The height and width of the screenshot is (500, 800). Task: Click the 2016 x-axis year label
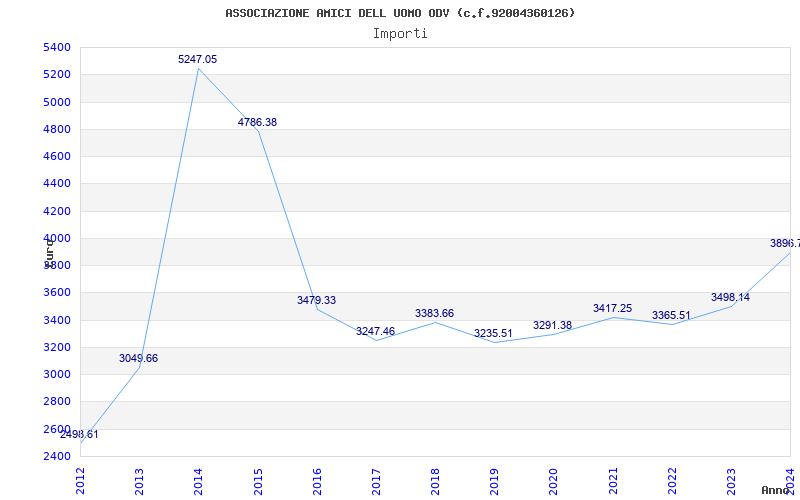pos(317,481)
